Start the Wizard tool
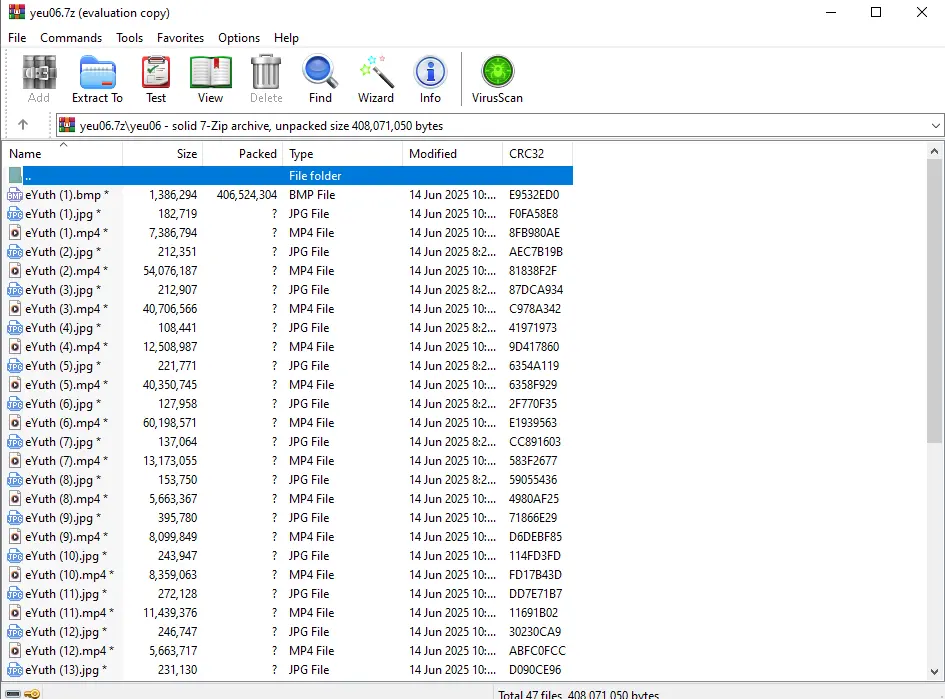945x699 pixels. [x=375, y=80]
